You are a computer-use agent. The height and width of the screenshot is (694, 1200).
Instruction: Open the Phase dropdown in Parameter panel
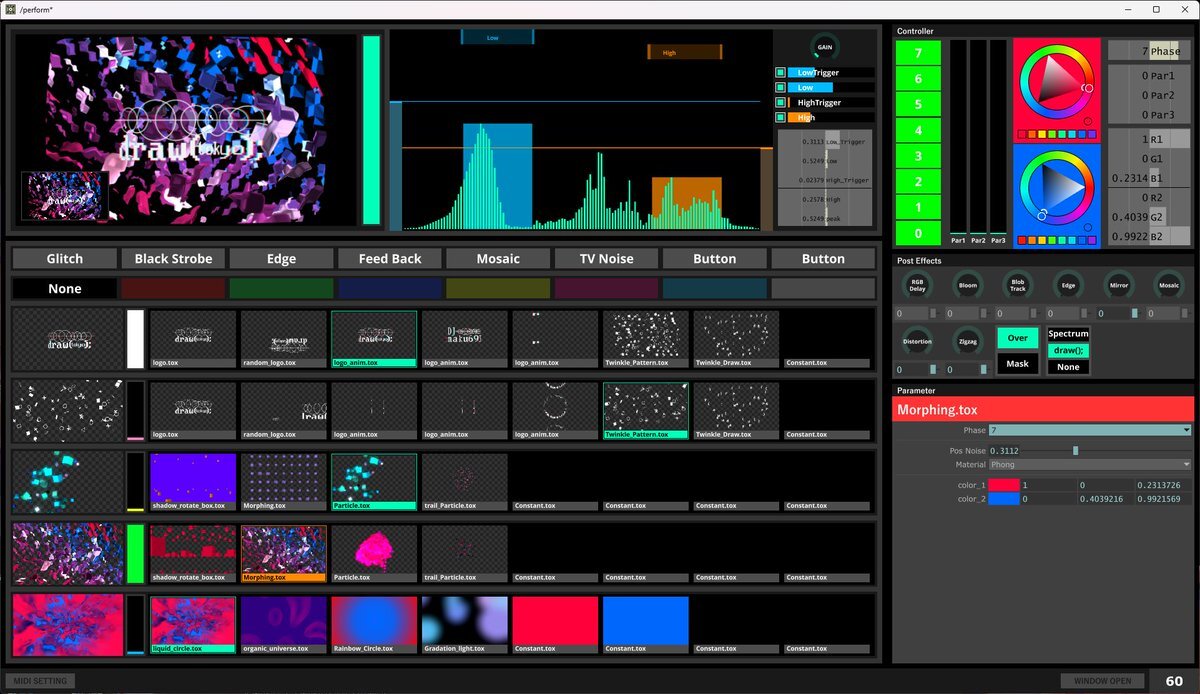coord(1090,430)
